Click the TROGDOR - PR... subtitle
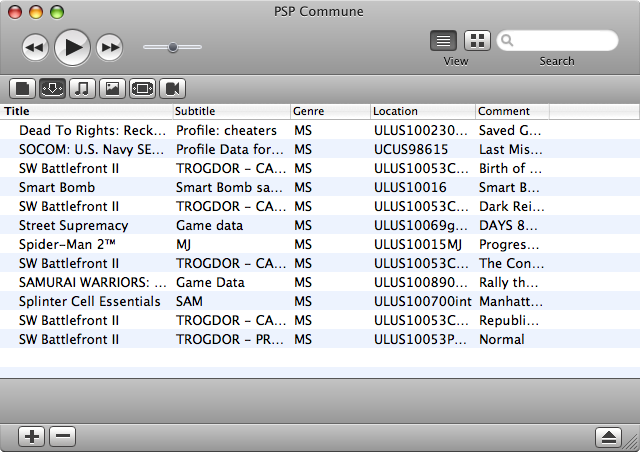The image size is (640, 452). 230,339
